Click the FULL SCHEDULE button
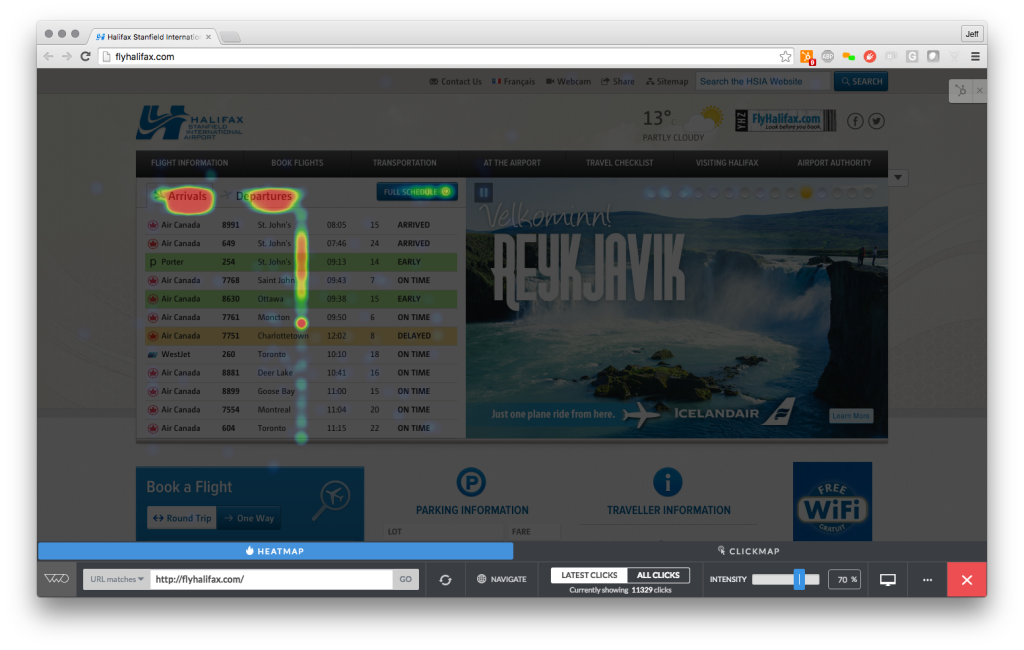The height and width of the screenshot is (650, 1024). click(417, 192)
